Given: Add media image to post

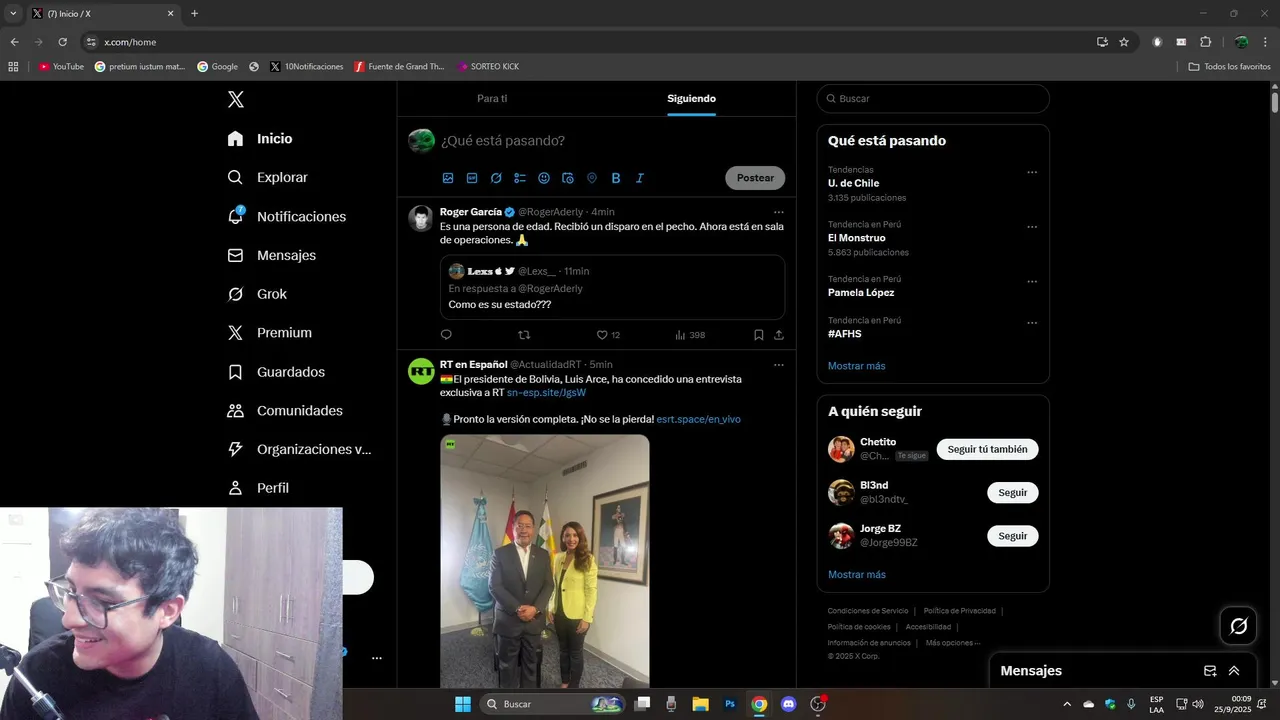Looking at the screenshot, I should (x=448, y=178).
